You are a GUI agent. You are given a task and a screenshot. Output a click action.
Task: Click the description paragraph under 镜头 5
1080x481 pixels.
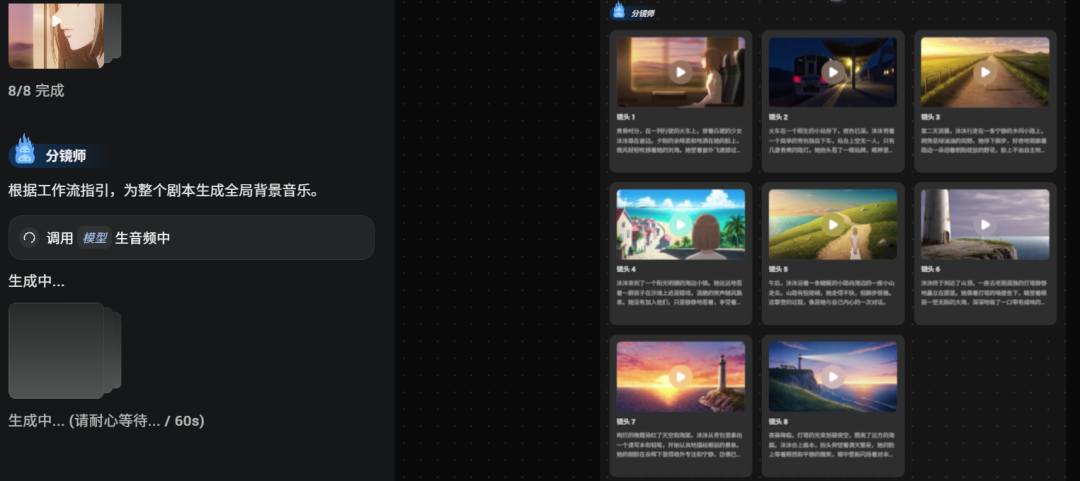833,292
